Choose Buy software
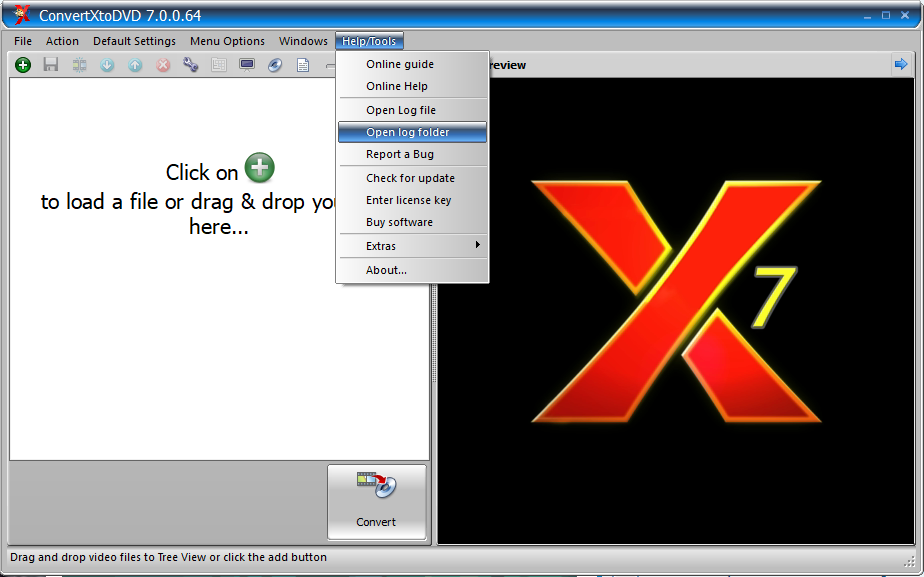Screen dimensions: 924x577 412,222
